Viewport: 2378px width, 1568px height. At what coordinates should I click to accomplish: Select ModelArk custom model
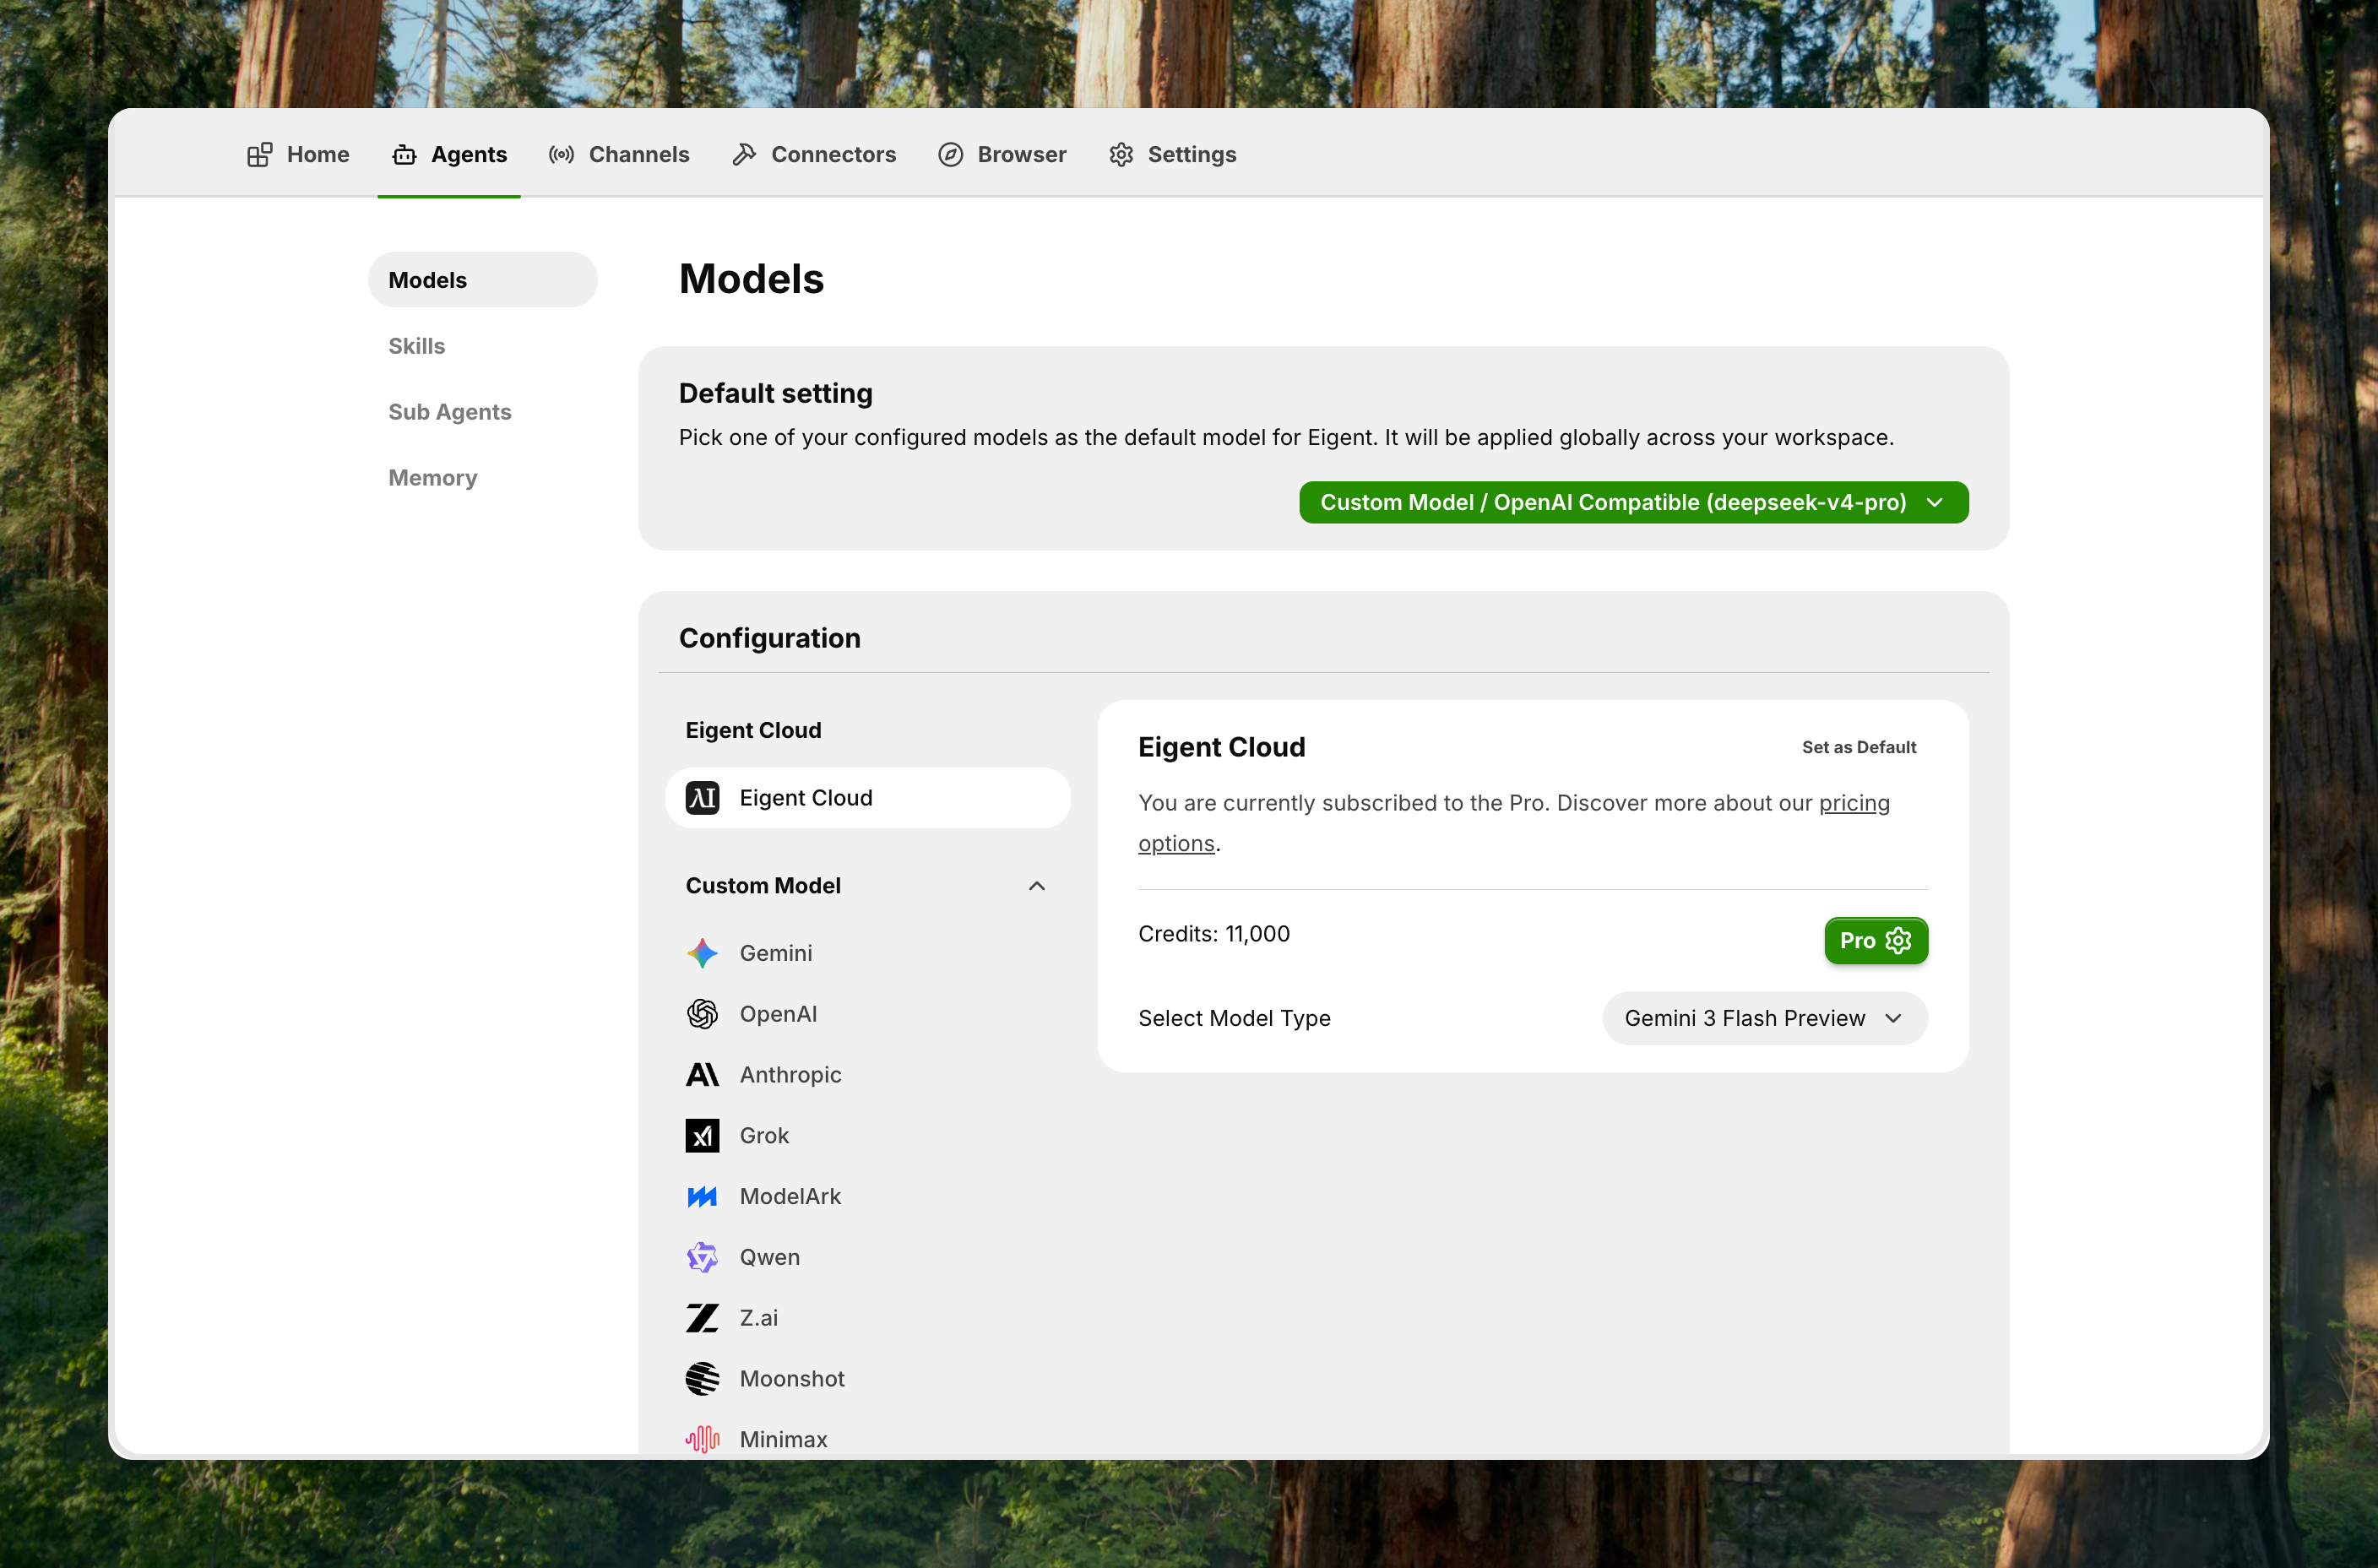tap(868, 1197)
